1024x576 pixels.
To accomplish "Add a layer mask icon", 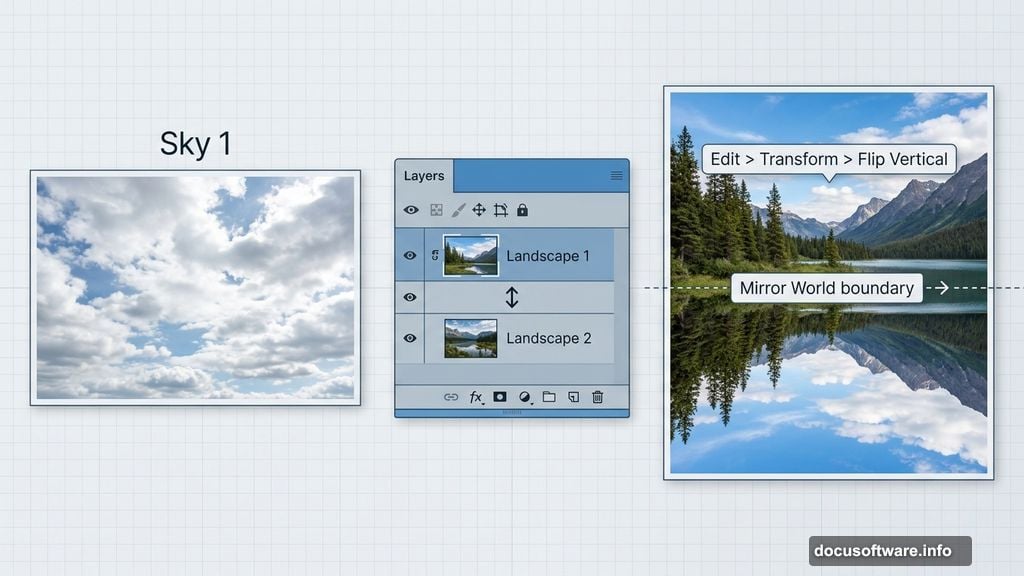I will pos(500,397).
